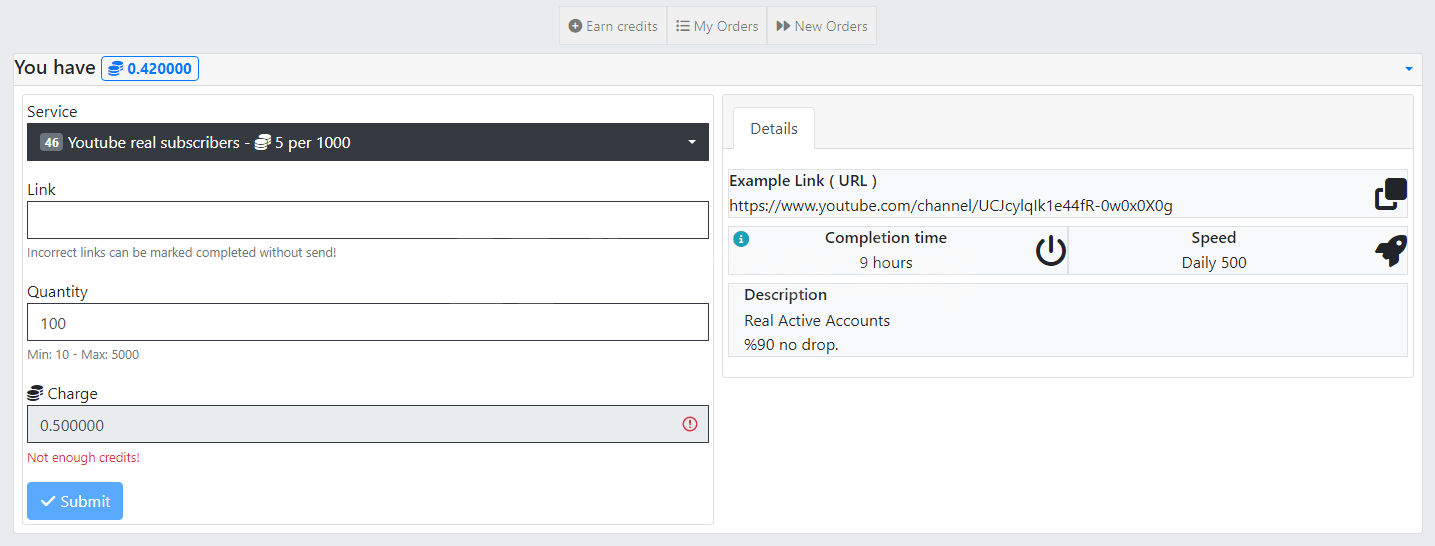Expand the blue caret at balance panel right
The height and width of the screenshot is (546, 1435).
pyautogui.click(x=1408, y=69)
